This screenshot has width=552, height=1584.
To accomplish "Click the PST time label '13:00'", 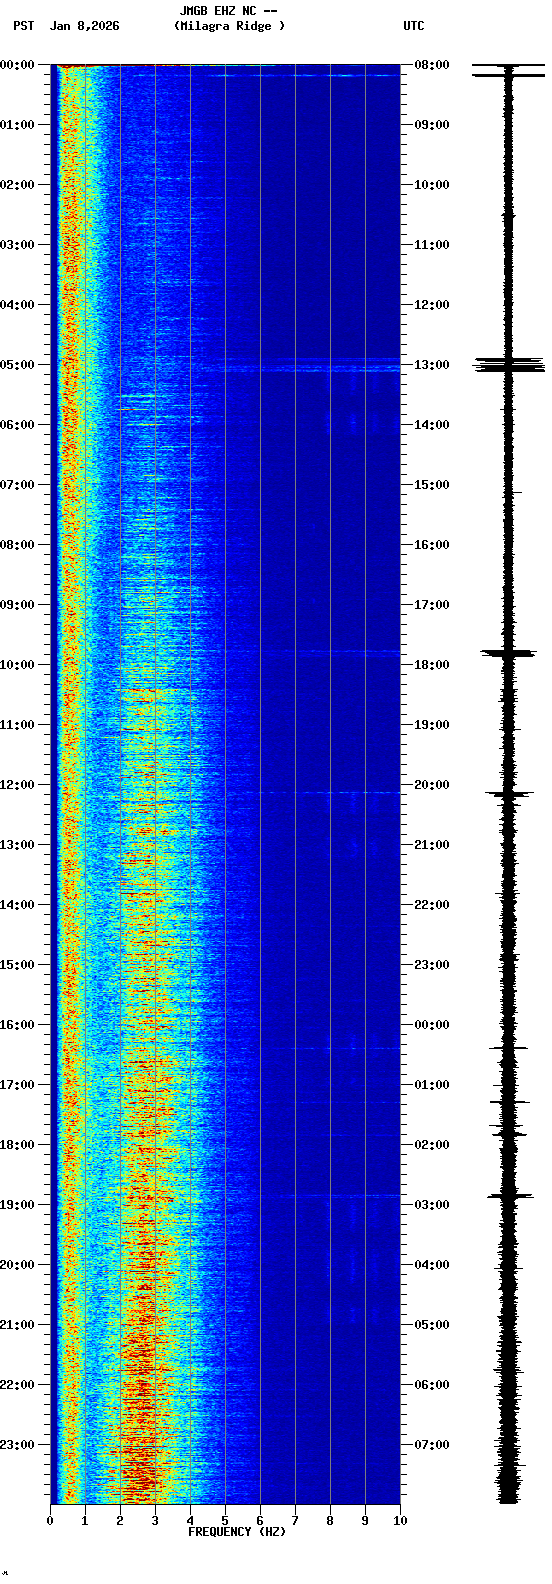I will tap(16, 845).
